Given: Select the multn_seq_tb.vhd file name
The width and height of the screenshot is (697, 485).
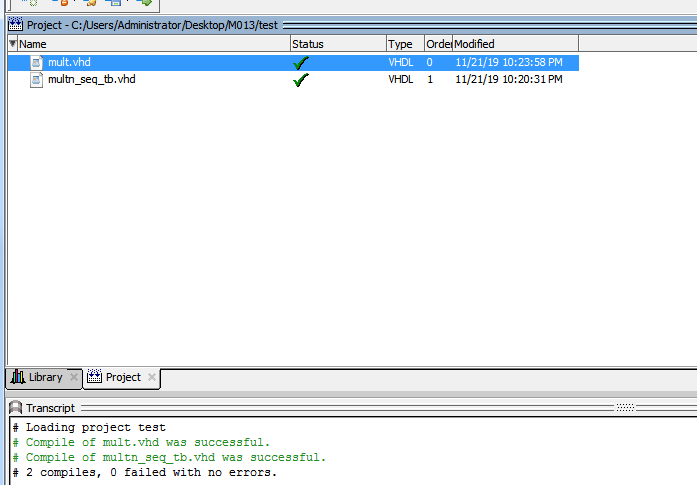Looking at the screenshot, I should pyautogui.click(x=92, y=79).
